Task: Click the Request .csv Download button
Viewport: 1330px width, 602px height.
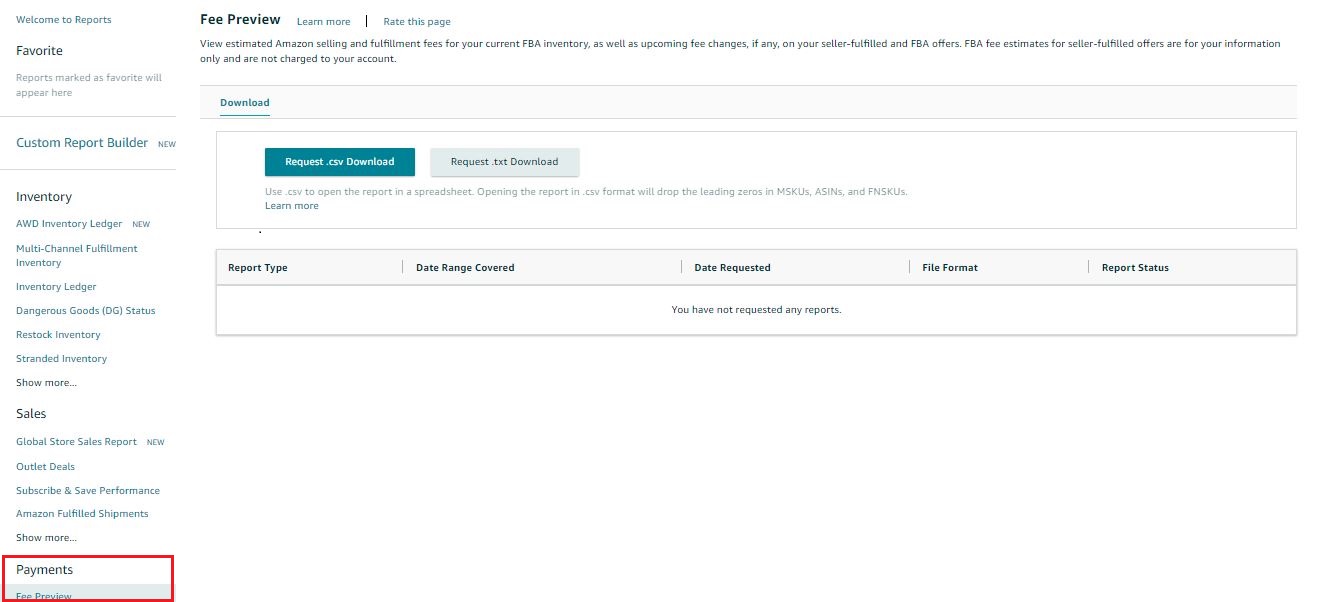Action: pos(339,161)
